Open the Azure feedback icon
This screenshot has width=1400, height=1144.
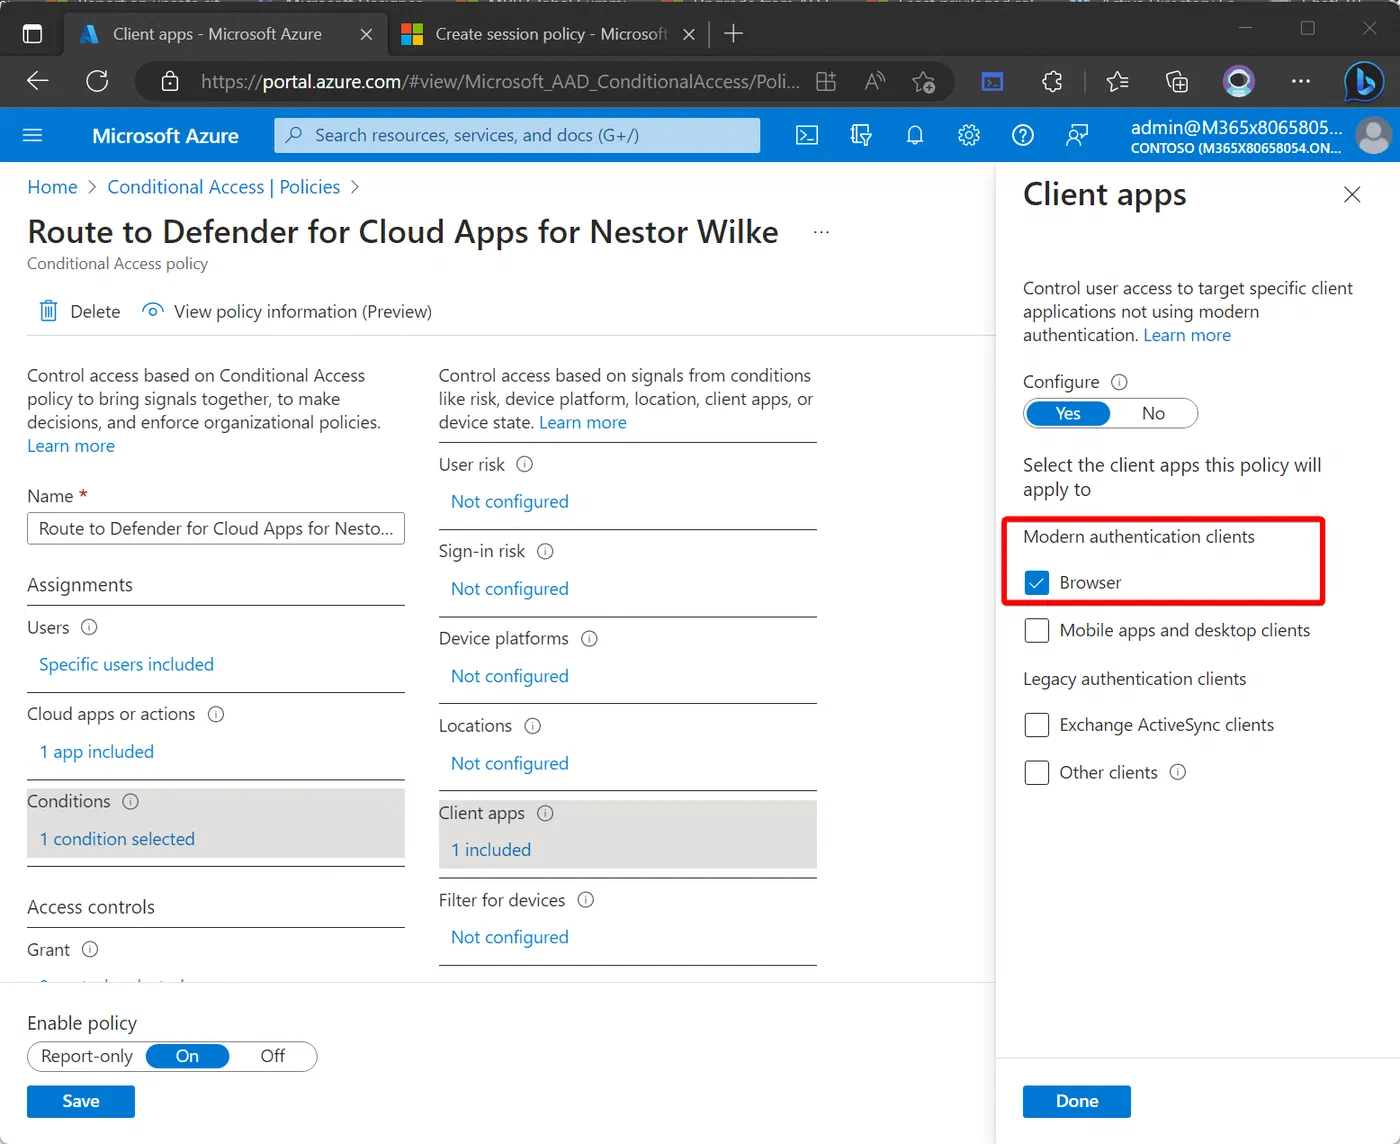(x=1077, y=135)
